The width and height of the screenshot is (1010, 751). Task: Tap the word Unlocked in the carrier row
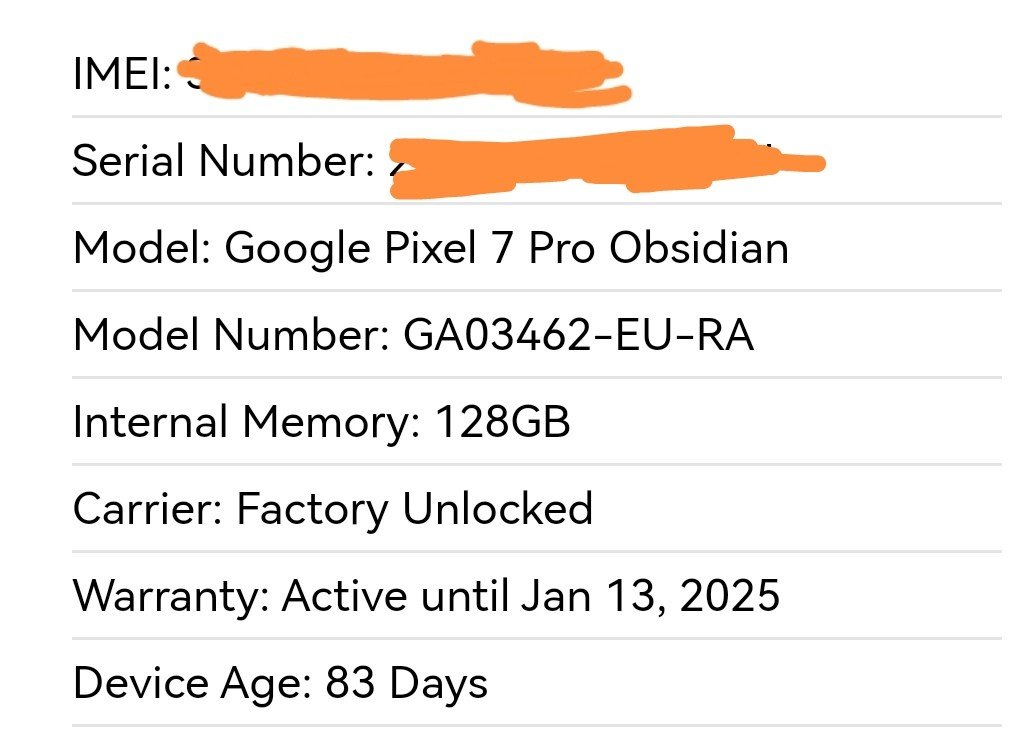pos(497,510)
